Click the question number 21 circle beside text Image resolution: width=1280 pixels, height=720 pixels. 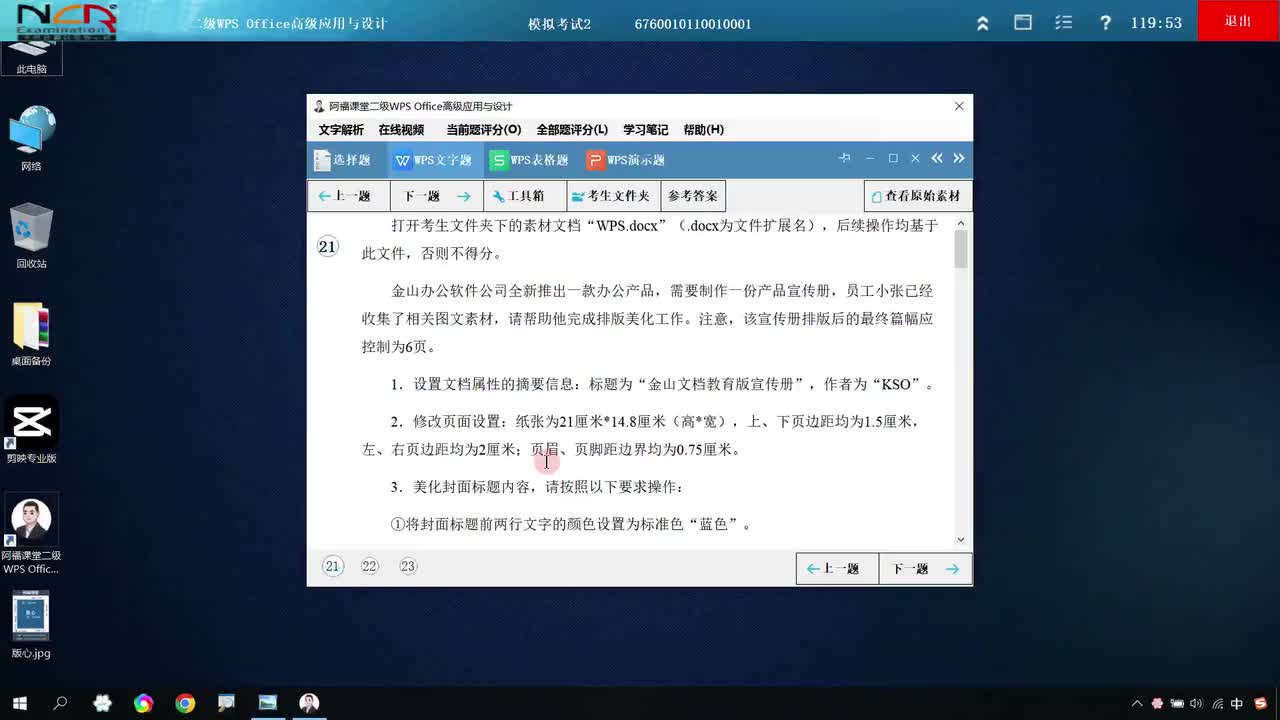point(328,247)
